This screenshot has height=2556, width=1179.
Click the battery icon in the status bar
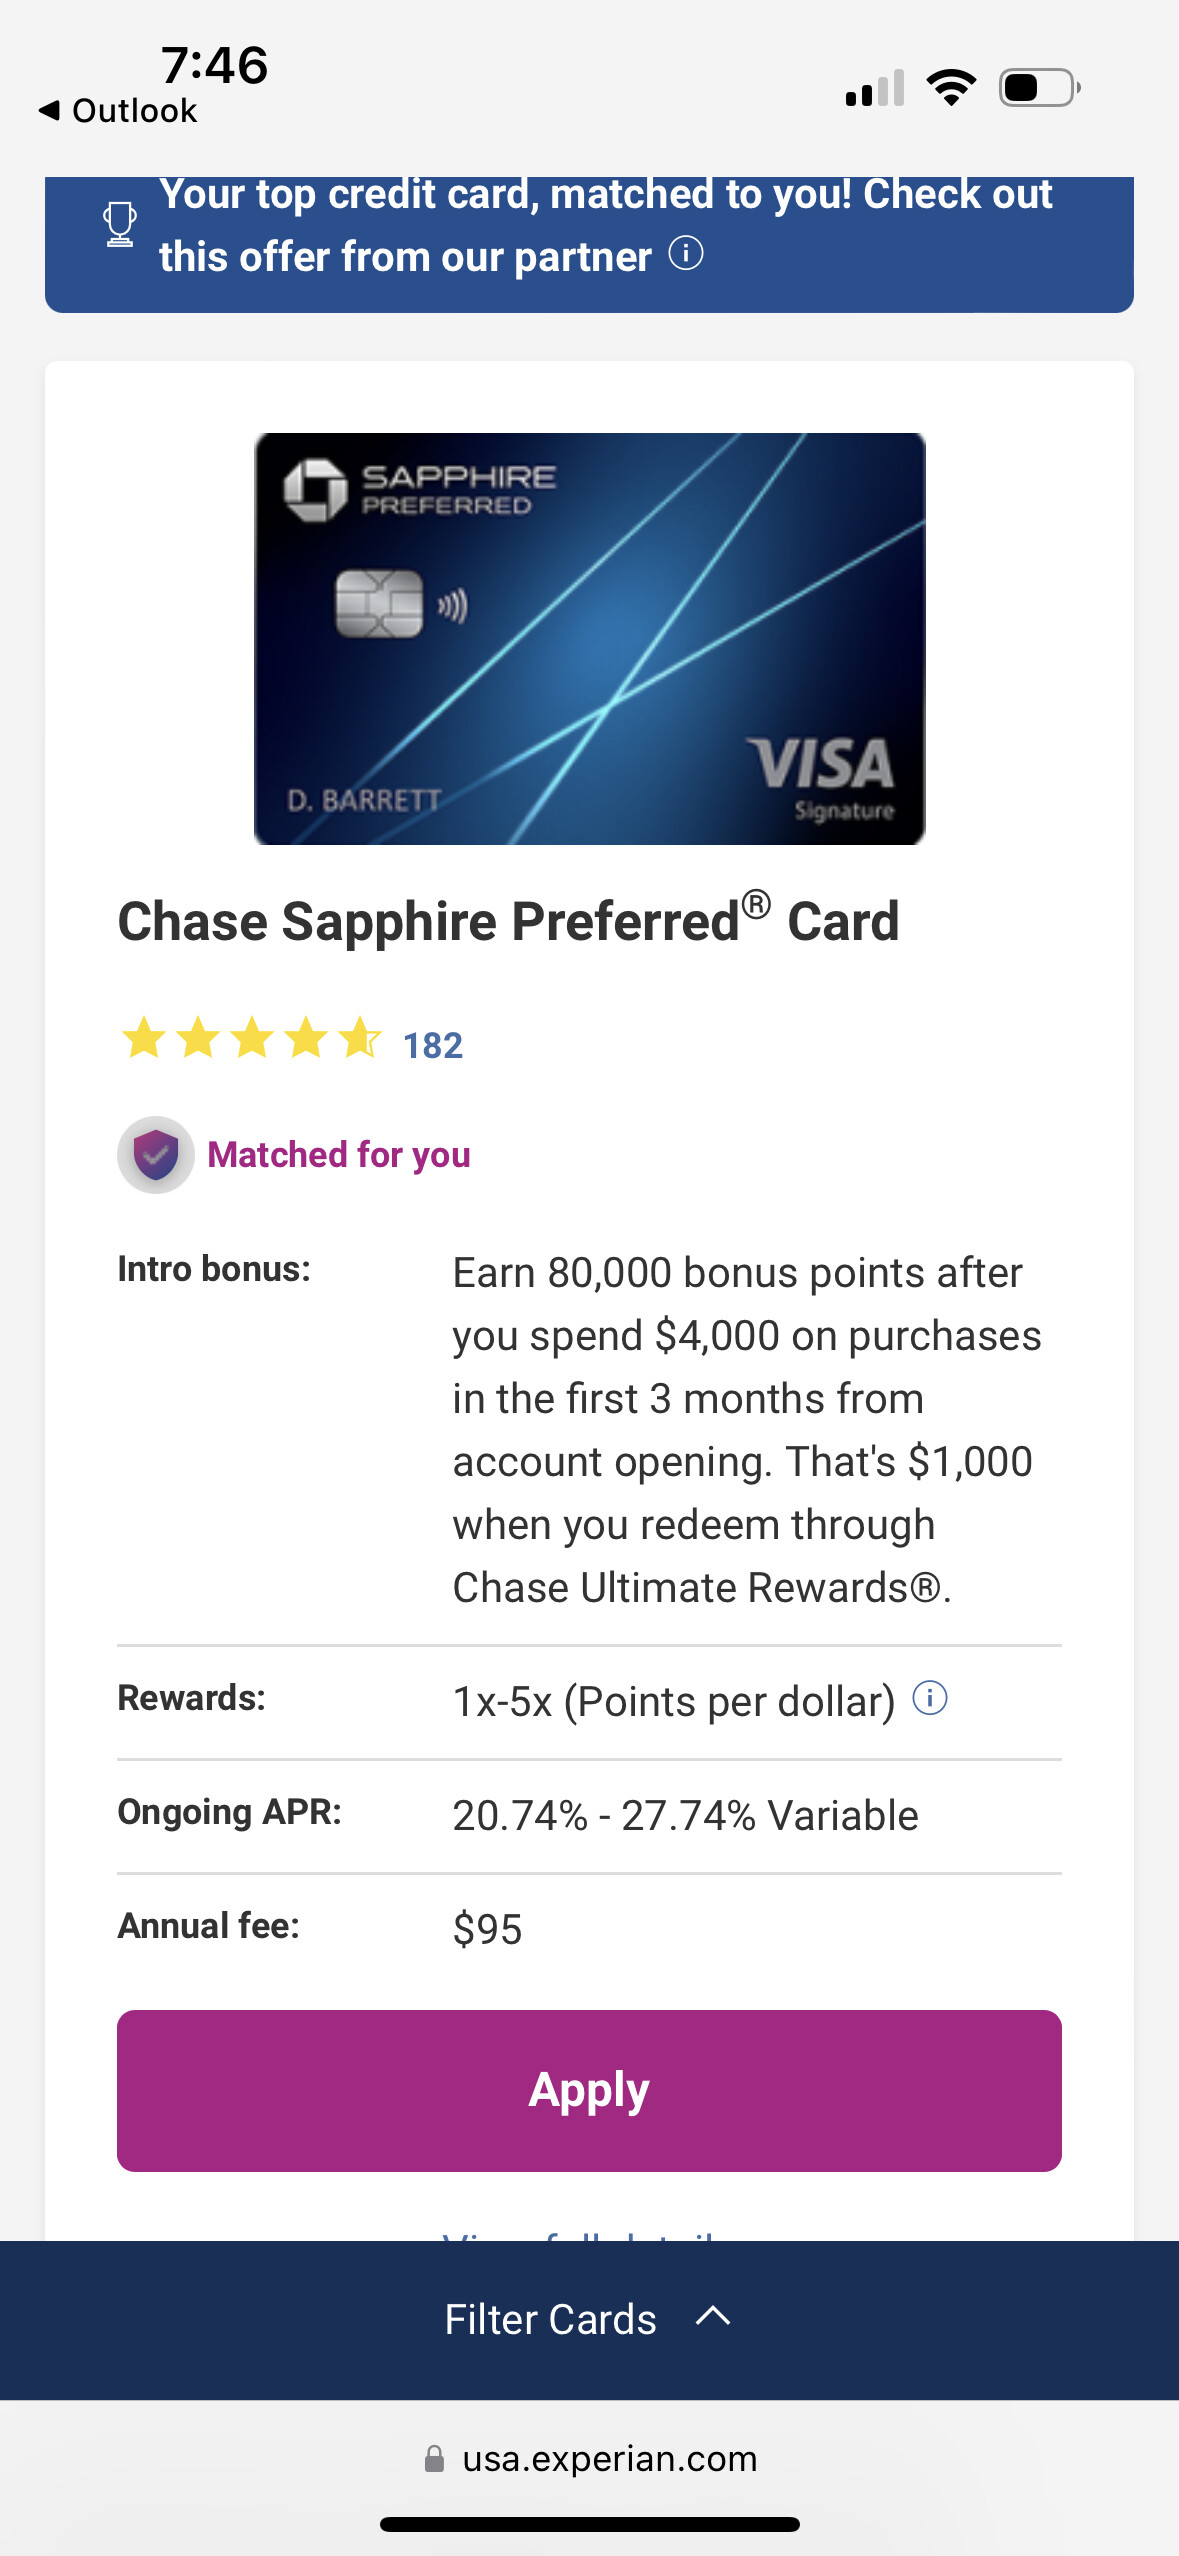click(1035, 88)
